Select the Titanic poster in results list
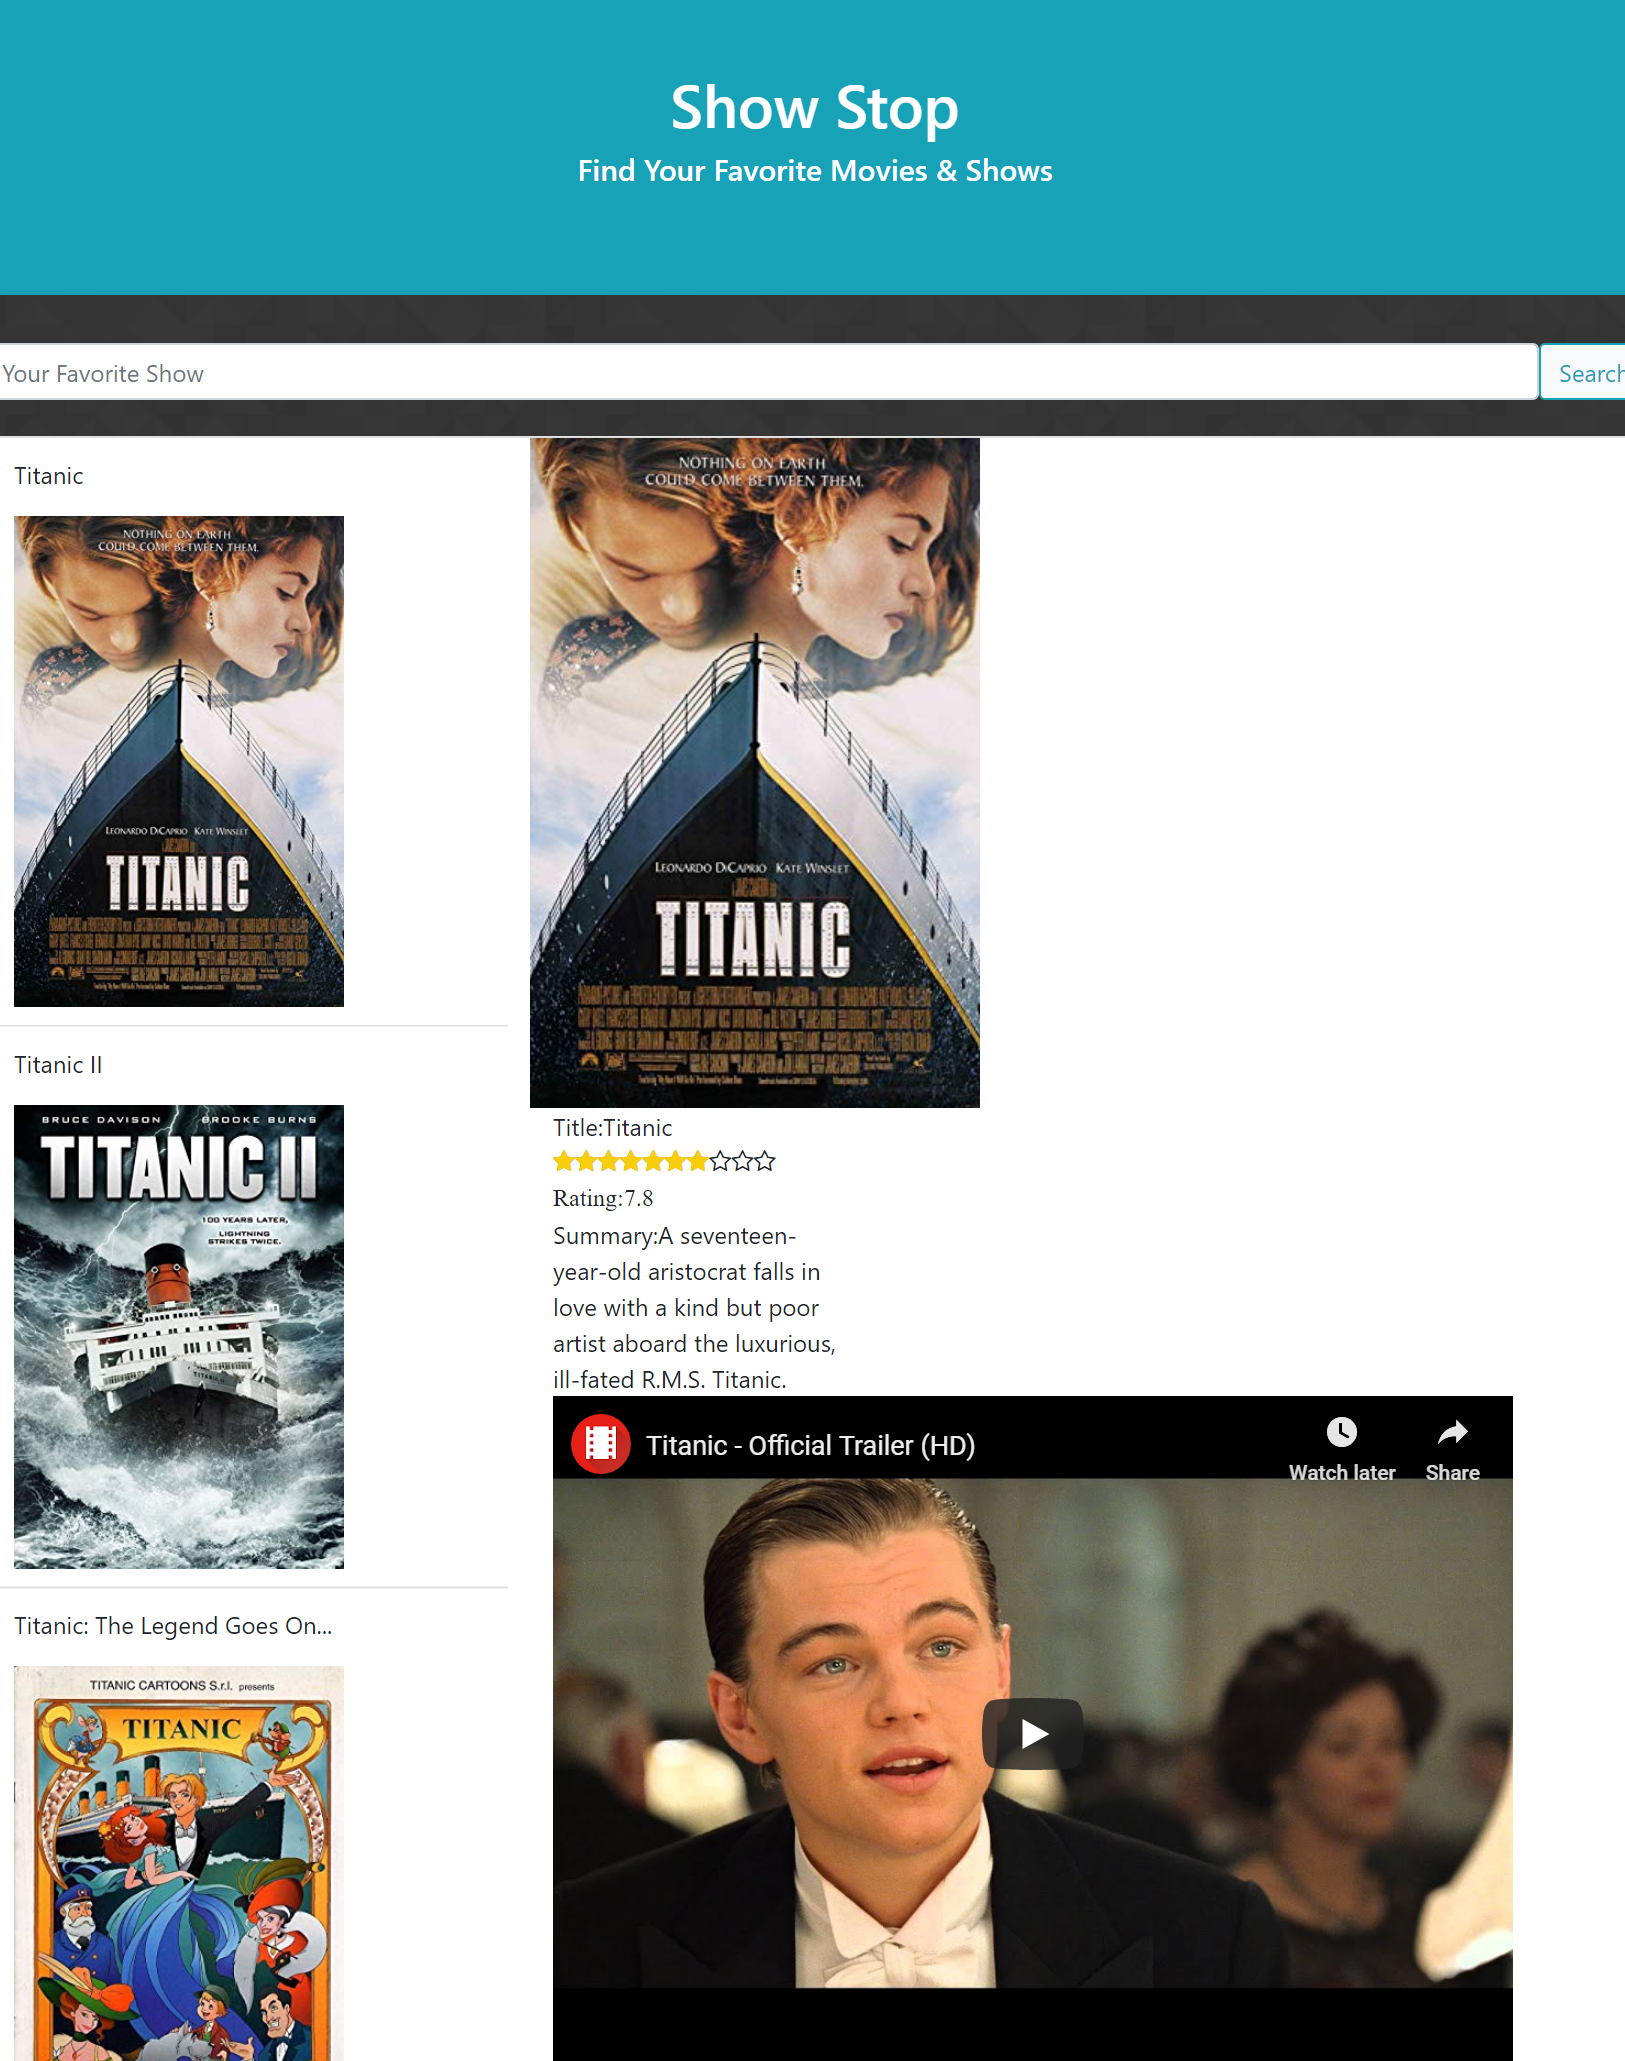 (x=179, y=761)
